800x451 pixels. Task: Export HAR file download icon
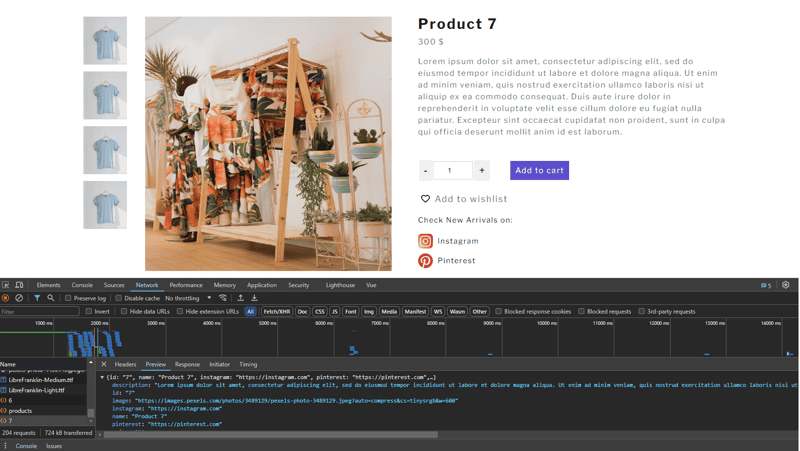(254, 298)
